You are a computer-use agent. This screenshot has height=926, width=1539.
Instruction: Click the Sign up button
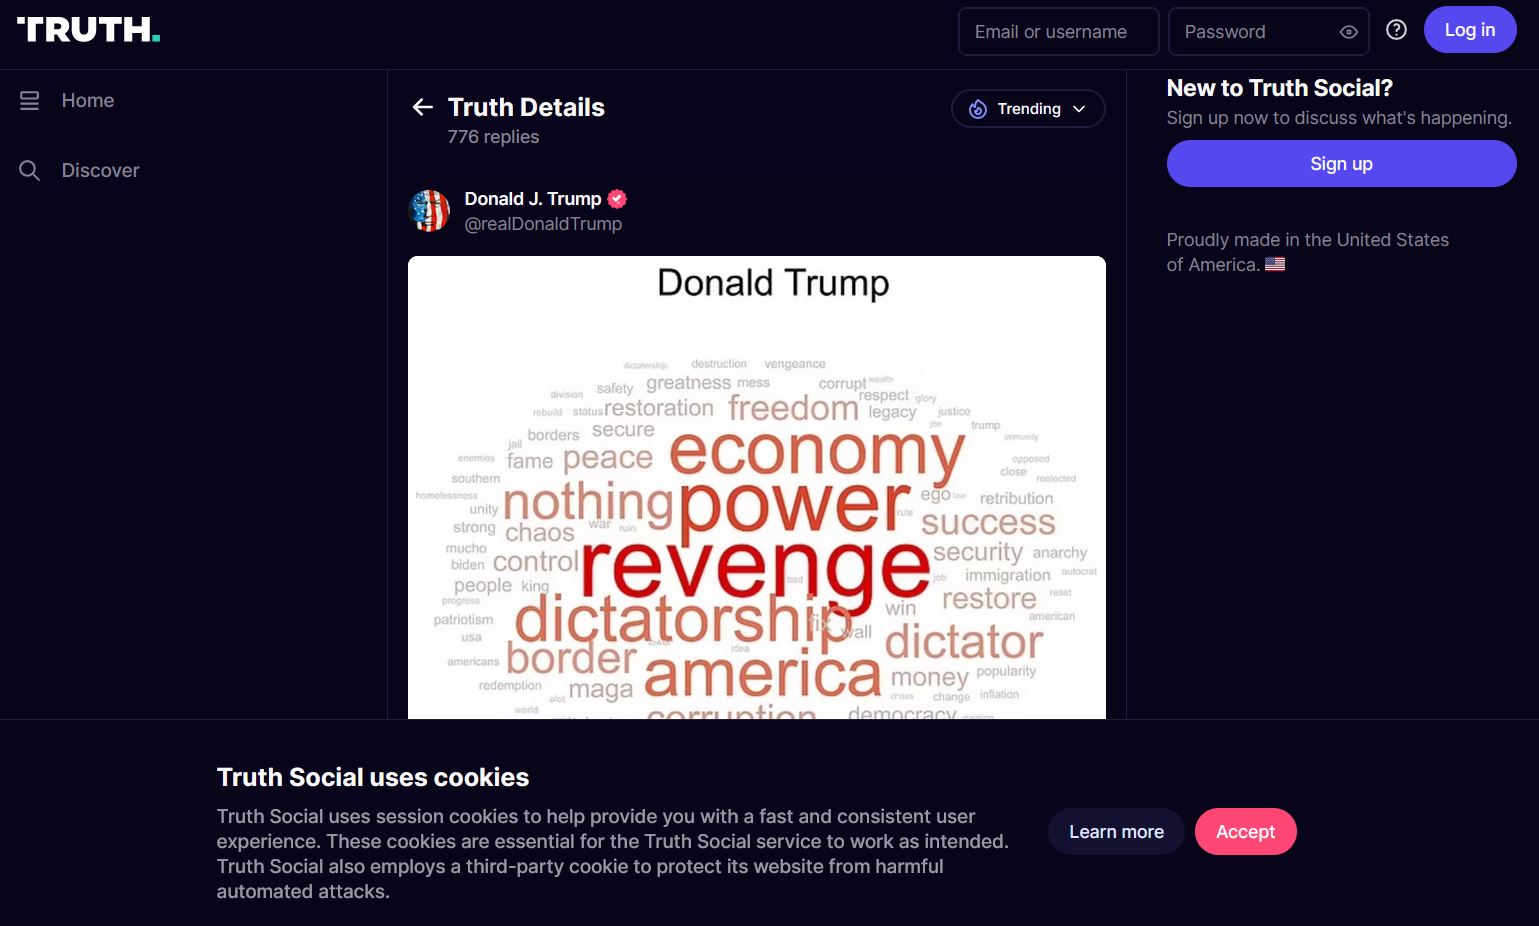(1341, 164)
